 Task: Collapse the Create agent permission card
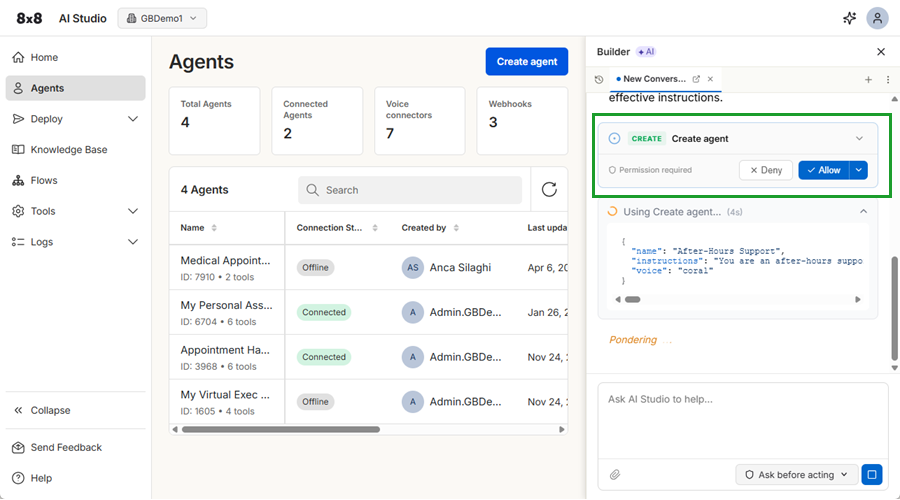point(859,138)
